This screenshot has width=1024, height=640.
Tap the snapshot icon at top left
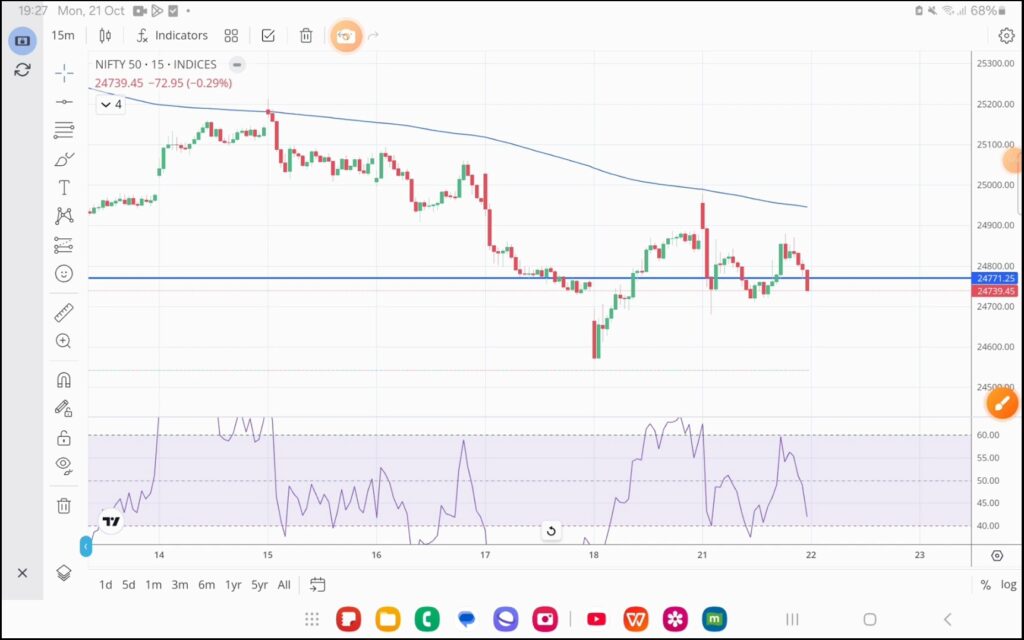click(x=22, y=40)
